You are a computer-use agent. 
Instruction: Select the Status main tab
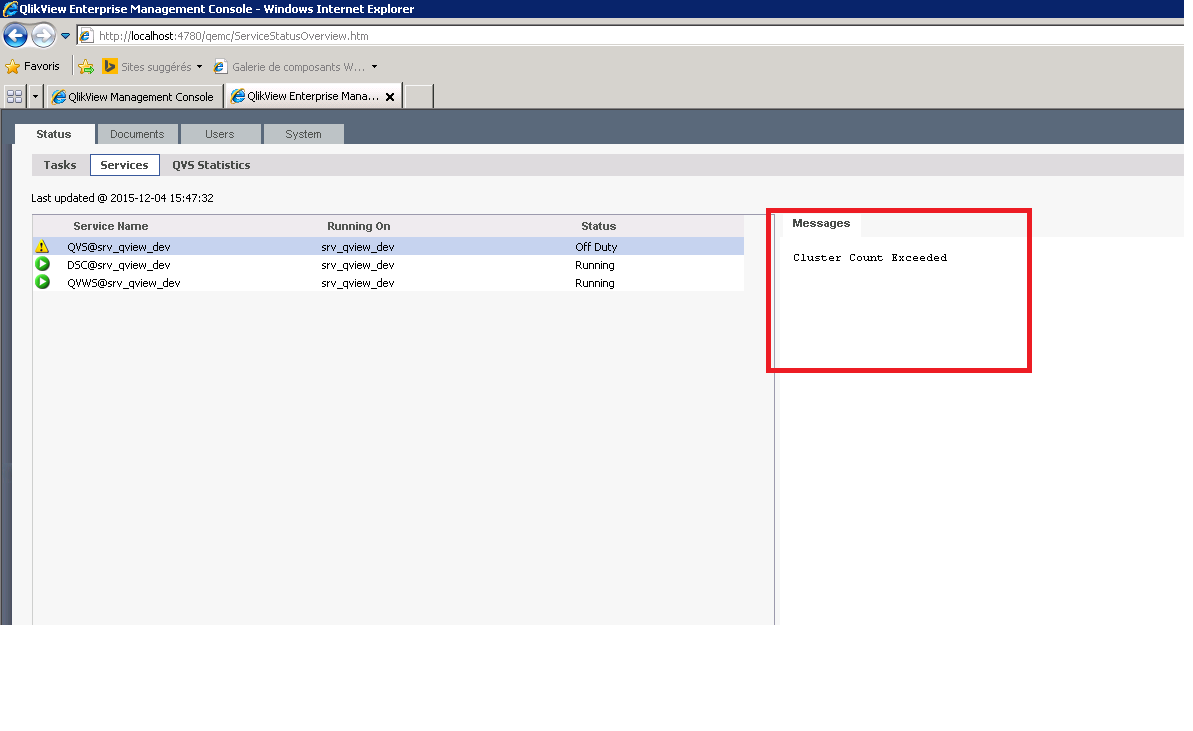coord(54,134)
